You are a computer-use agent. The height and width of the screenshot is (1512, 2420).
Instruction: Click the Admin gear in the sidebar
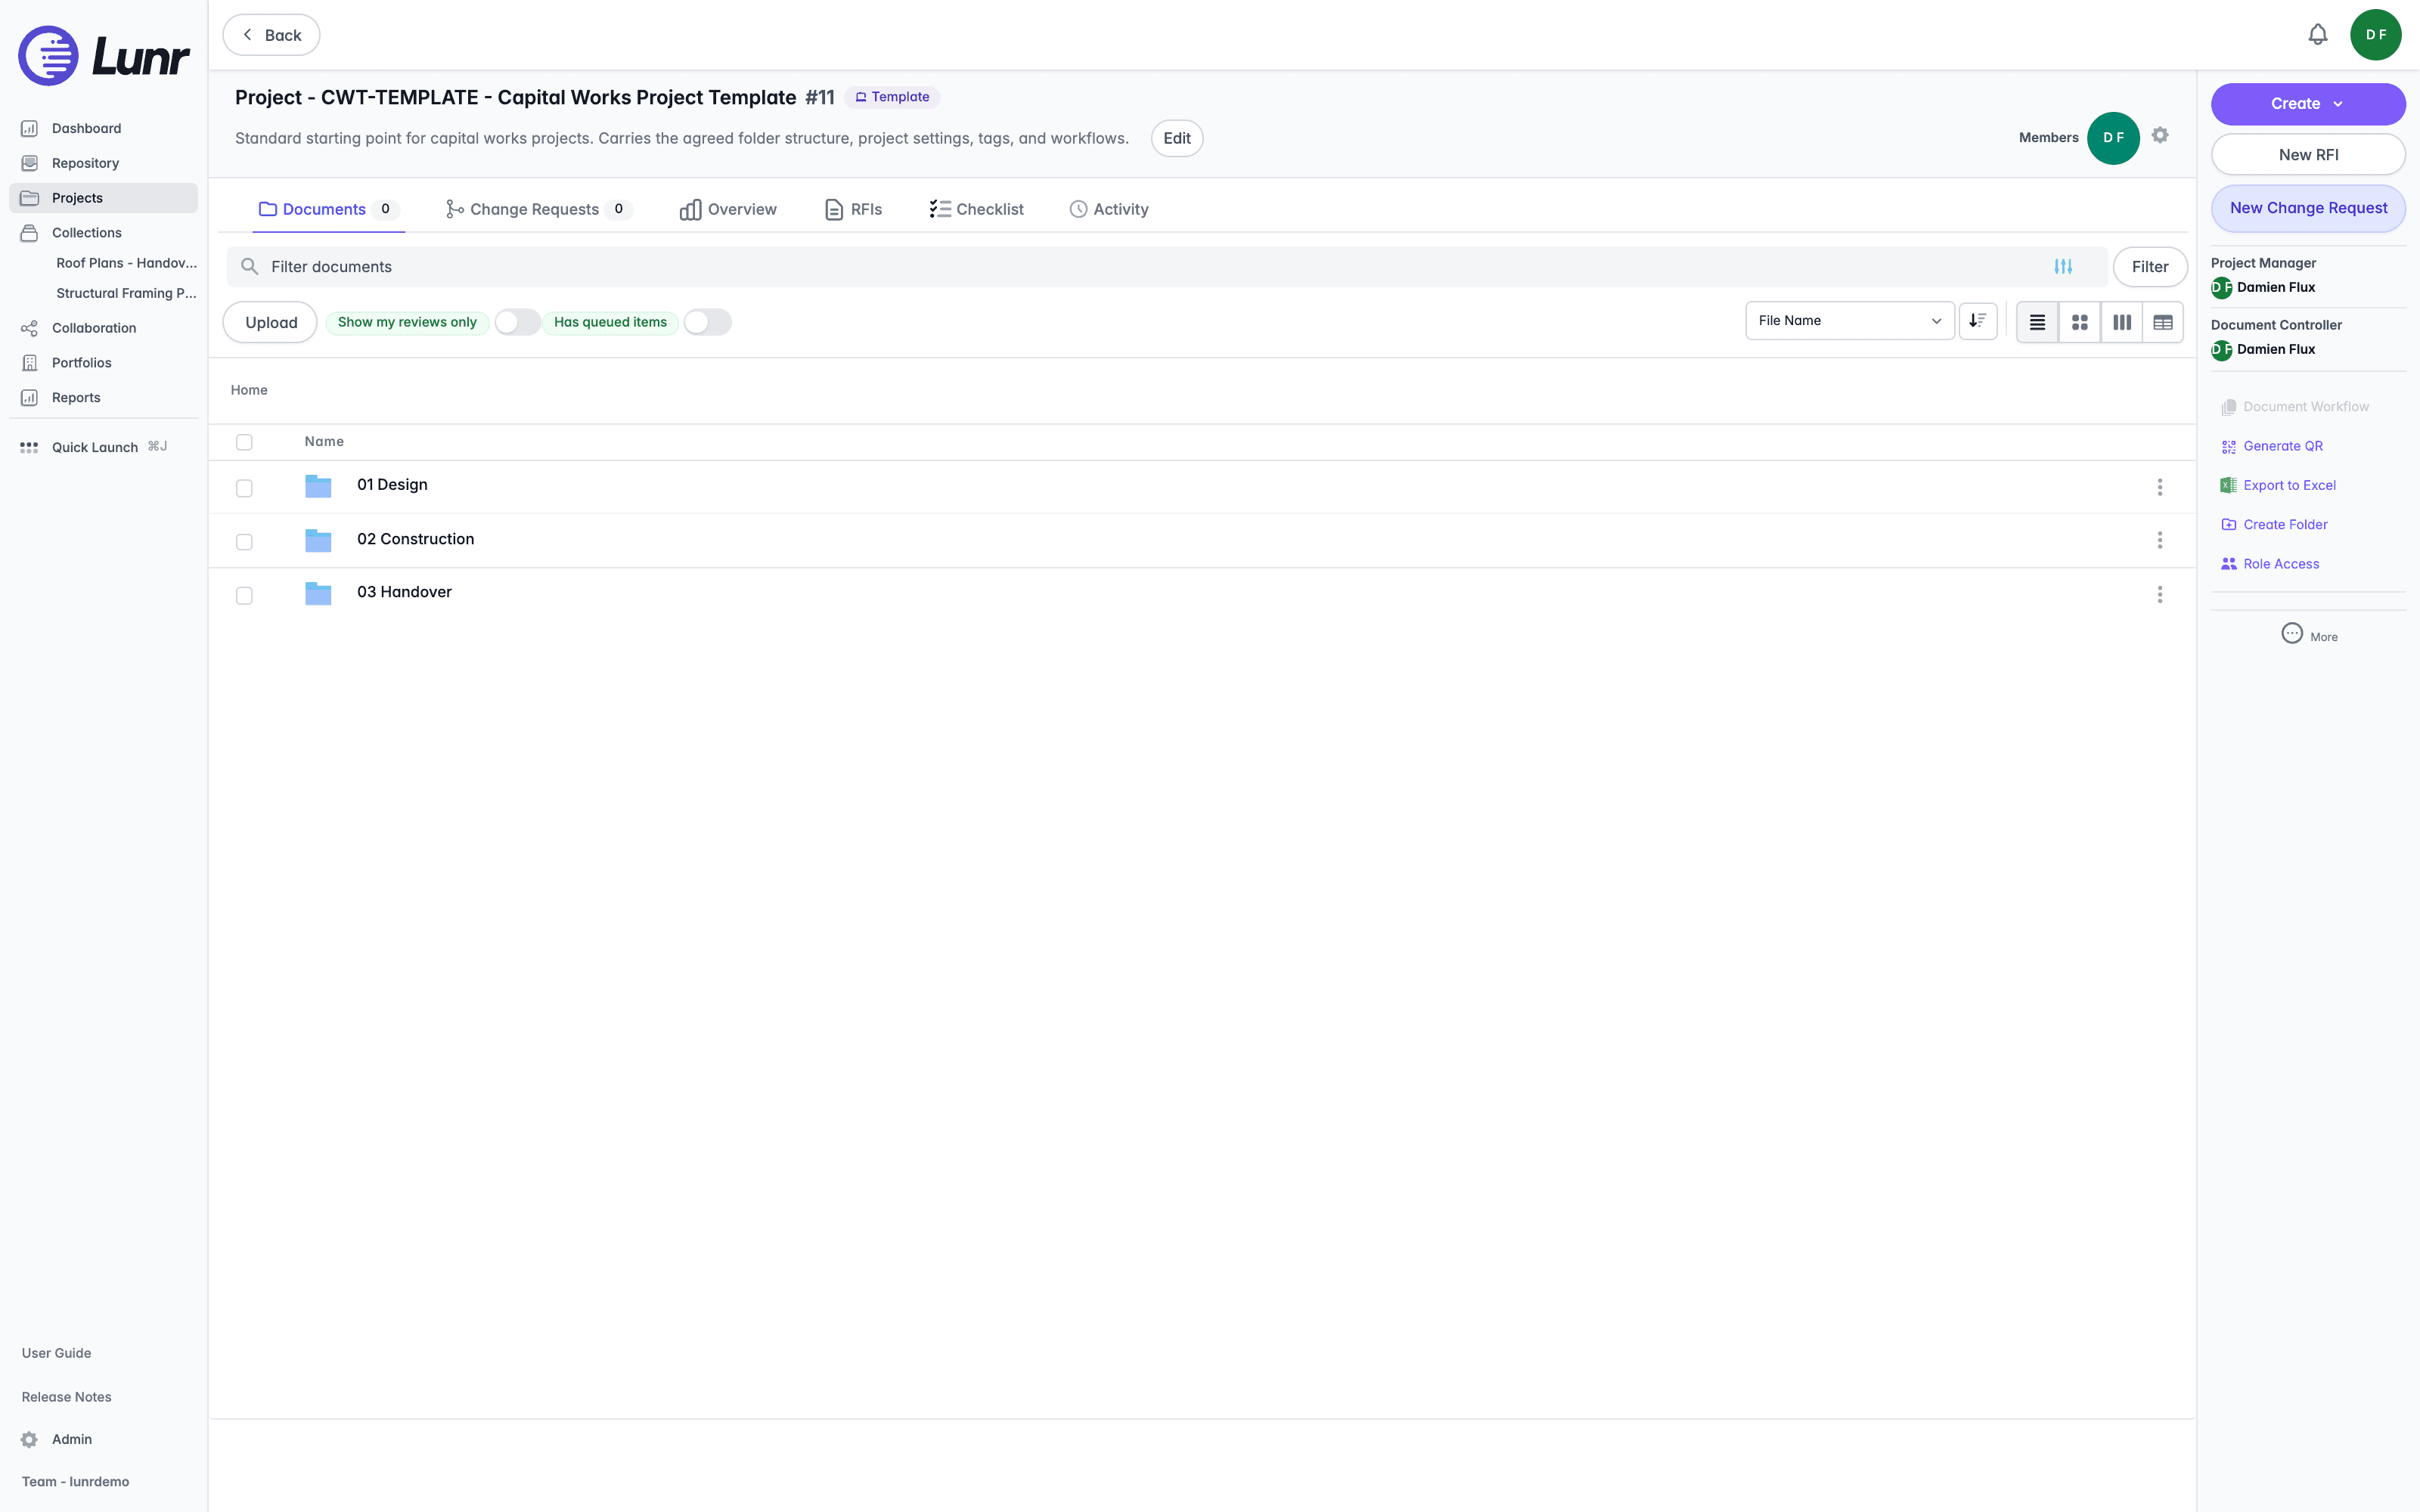tap(29, 1440)
